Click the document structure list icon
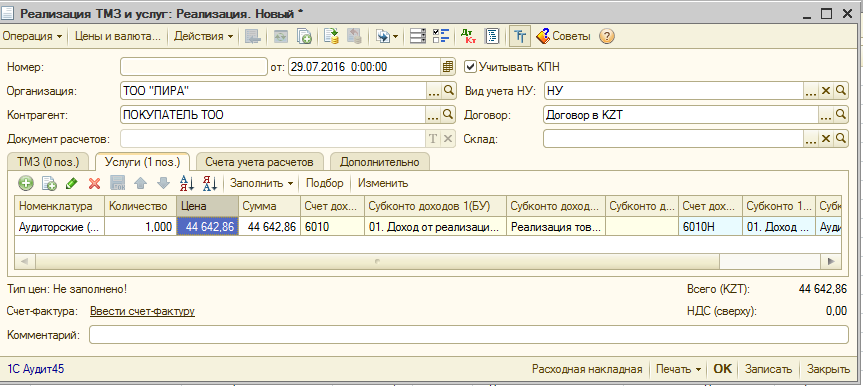 point(418,36)
